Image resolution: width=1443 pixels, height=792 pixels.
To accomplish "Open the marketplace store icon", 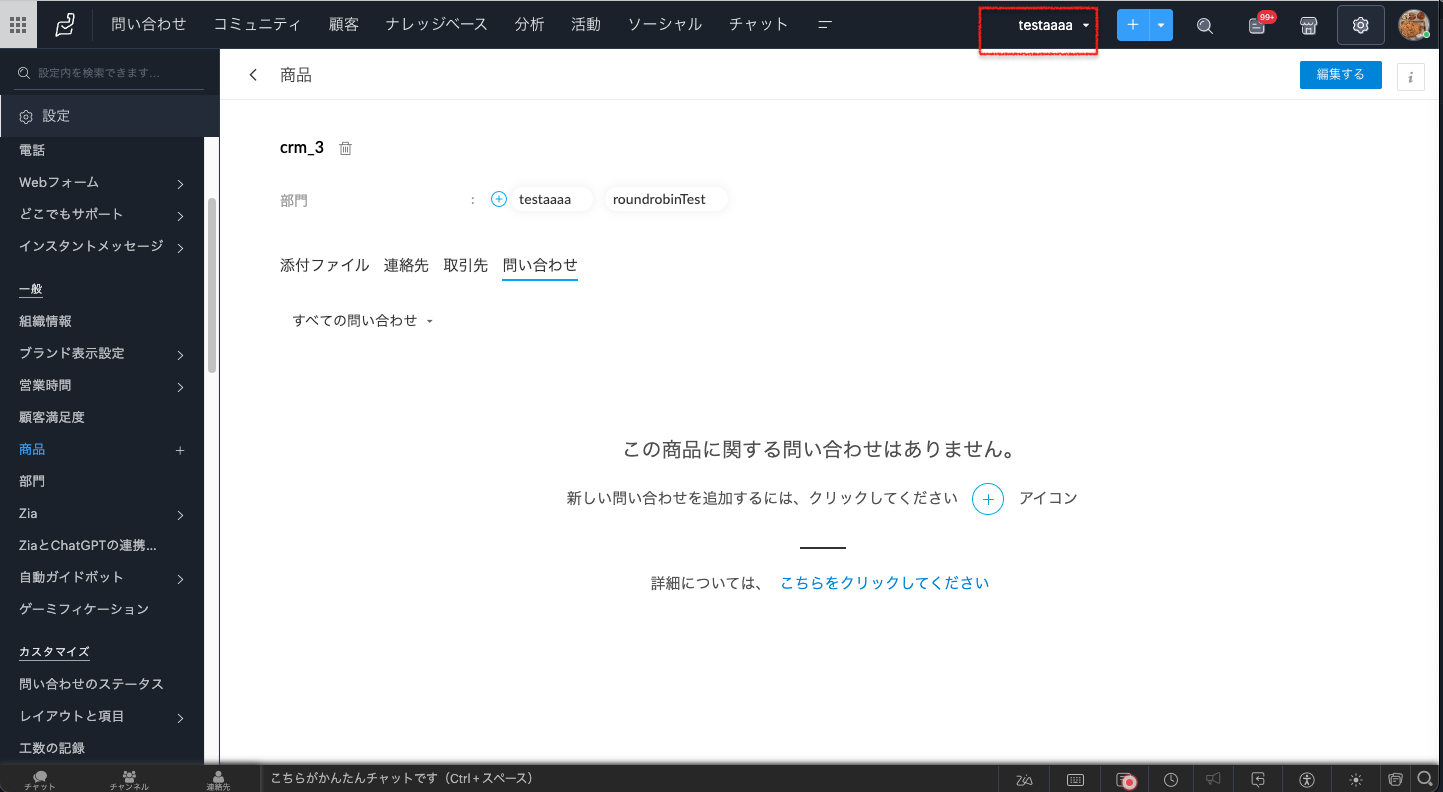I will [1307, 26].
